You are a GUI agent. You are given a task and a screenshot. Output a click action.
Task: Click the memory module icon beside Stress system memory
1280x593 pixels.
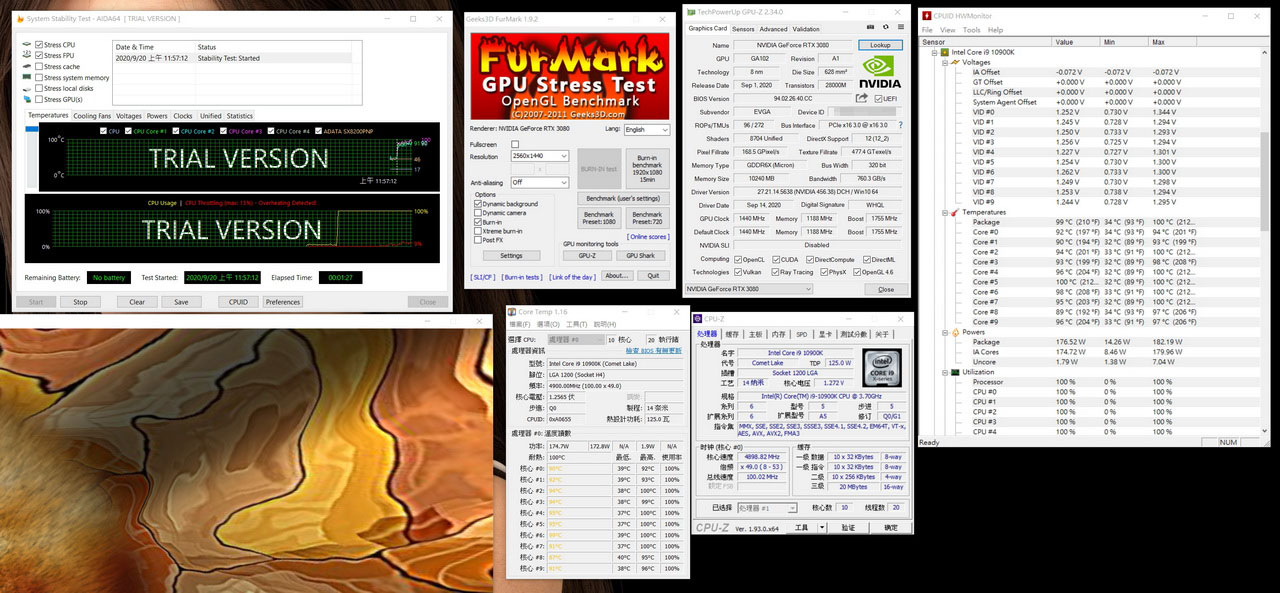(26, 78)
